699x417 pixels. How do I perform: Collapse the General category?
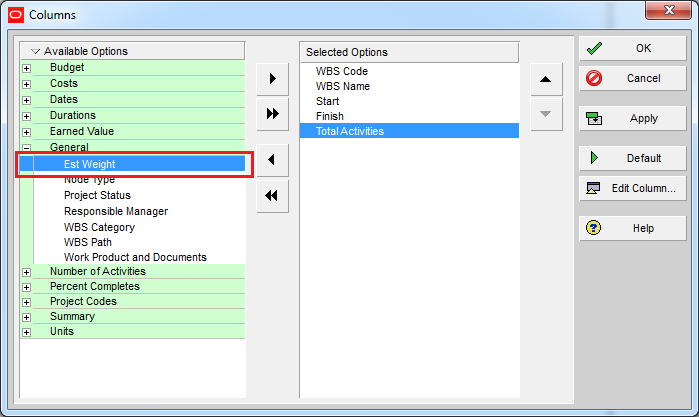point(27,148)
